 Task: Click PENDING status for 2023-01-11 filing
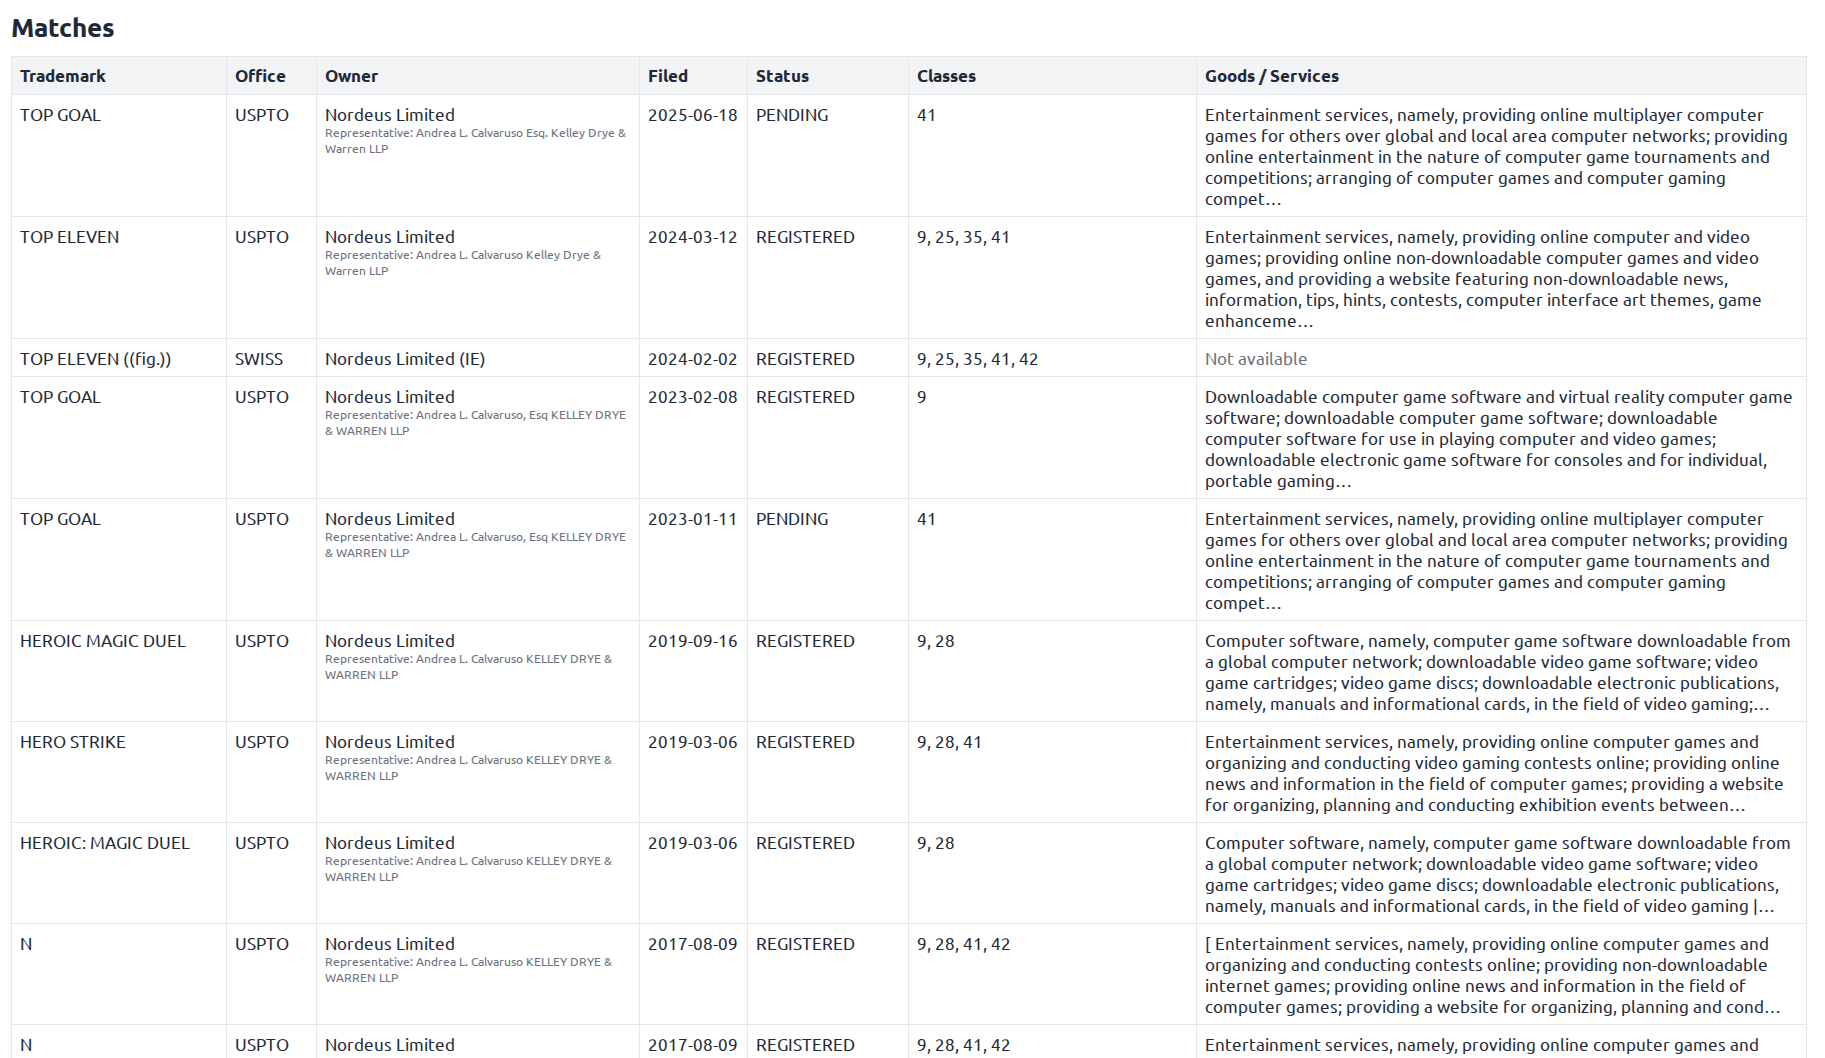pyautogui.click(x=792, y=519)
